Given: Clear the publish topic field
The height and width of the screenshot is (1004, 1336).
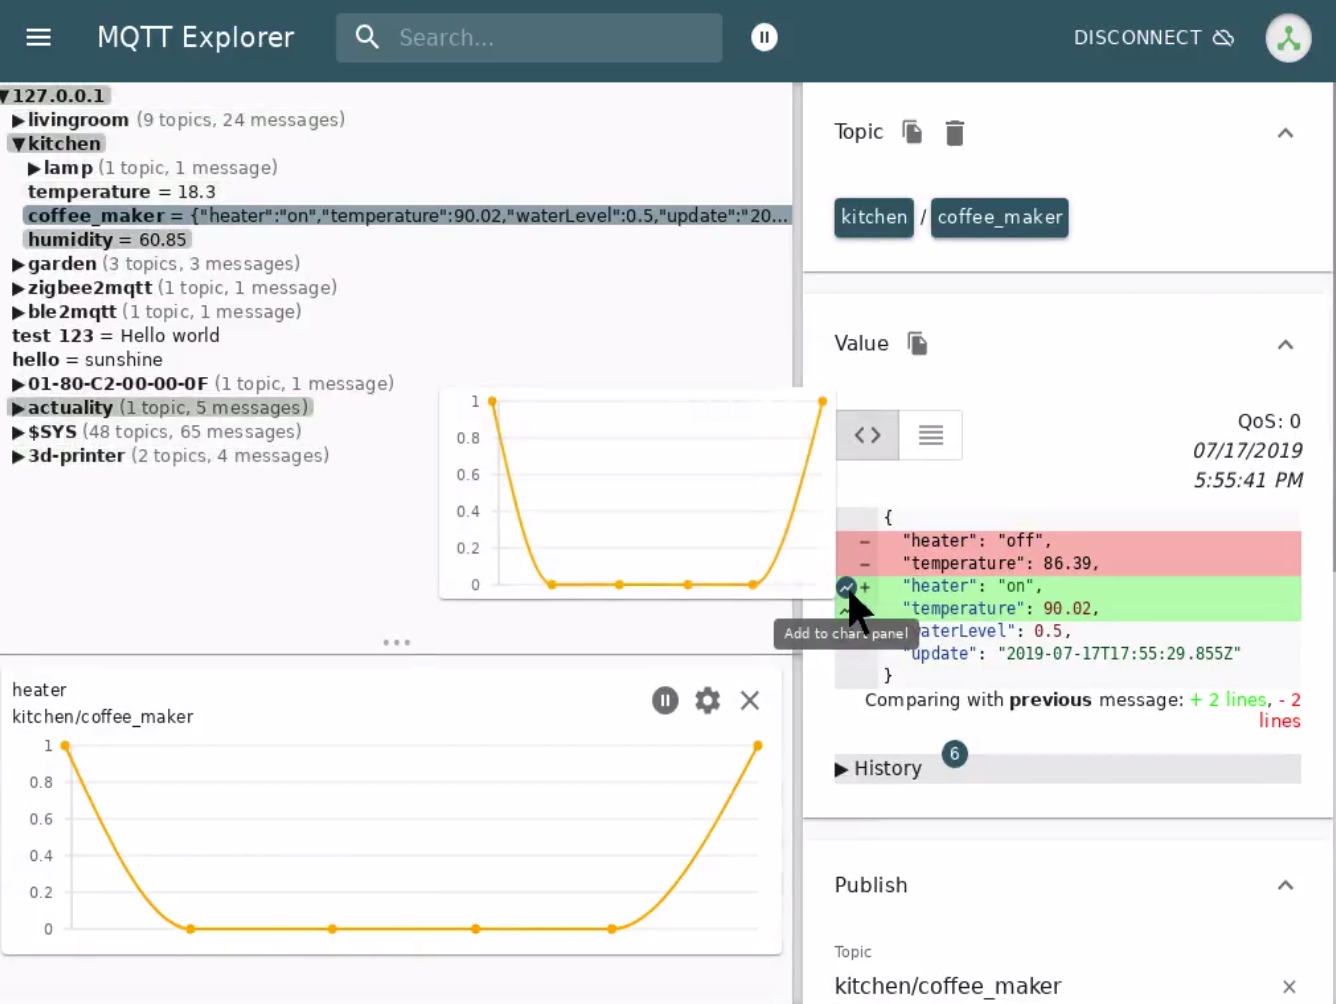Looking at the screenshot, I should pyautogui.click(x=1289, y=987).
